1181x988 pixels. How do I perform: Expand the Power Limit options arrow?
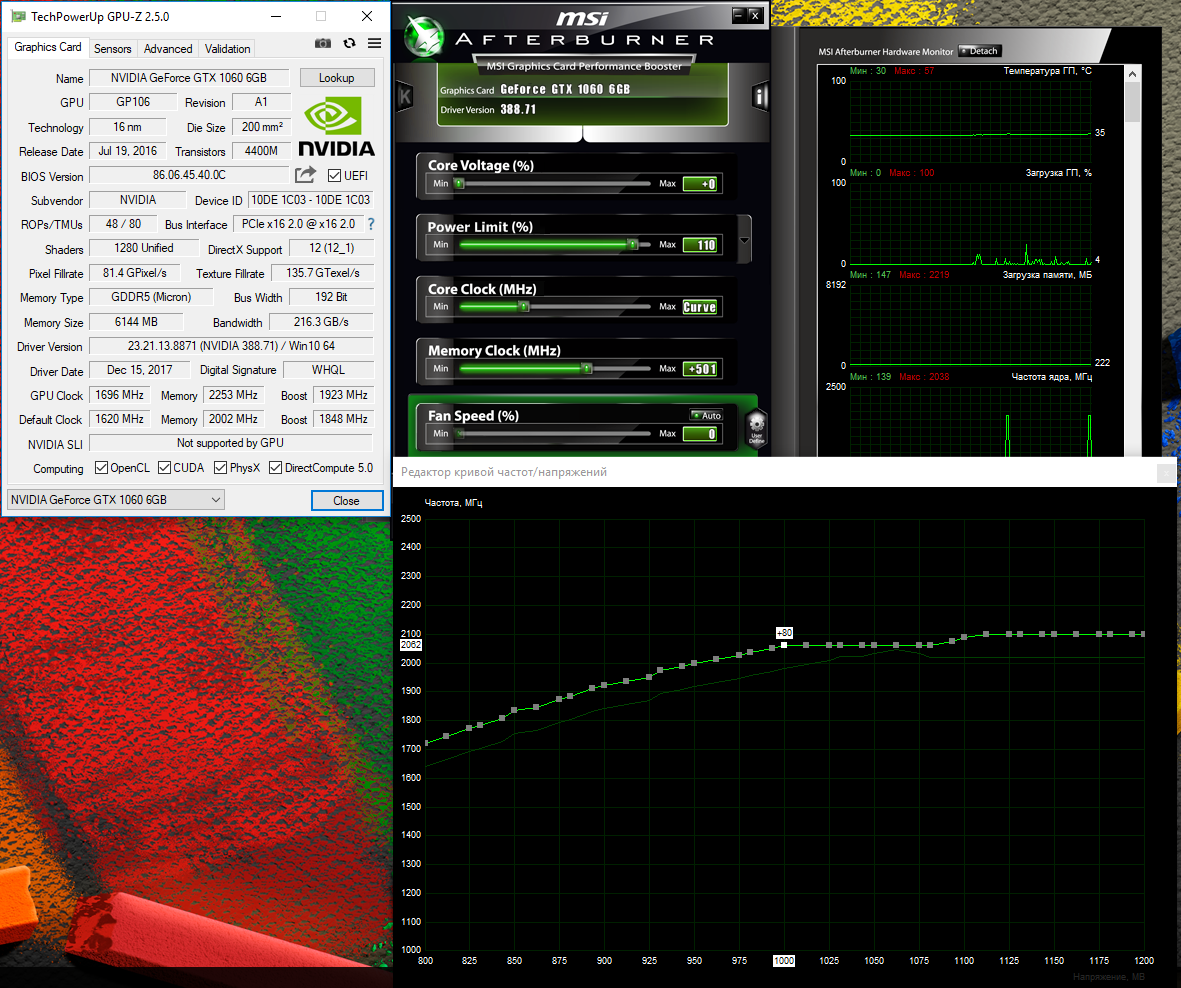[x=744, y=240]
